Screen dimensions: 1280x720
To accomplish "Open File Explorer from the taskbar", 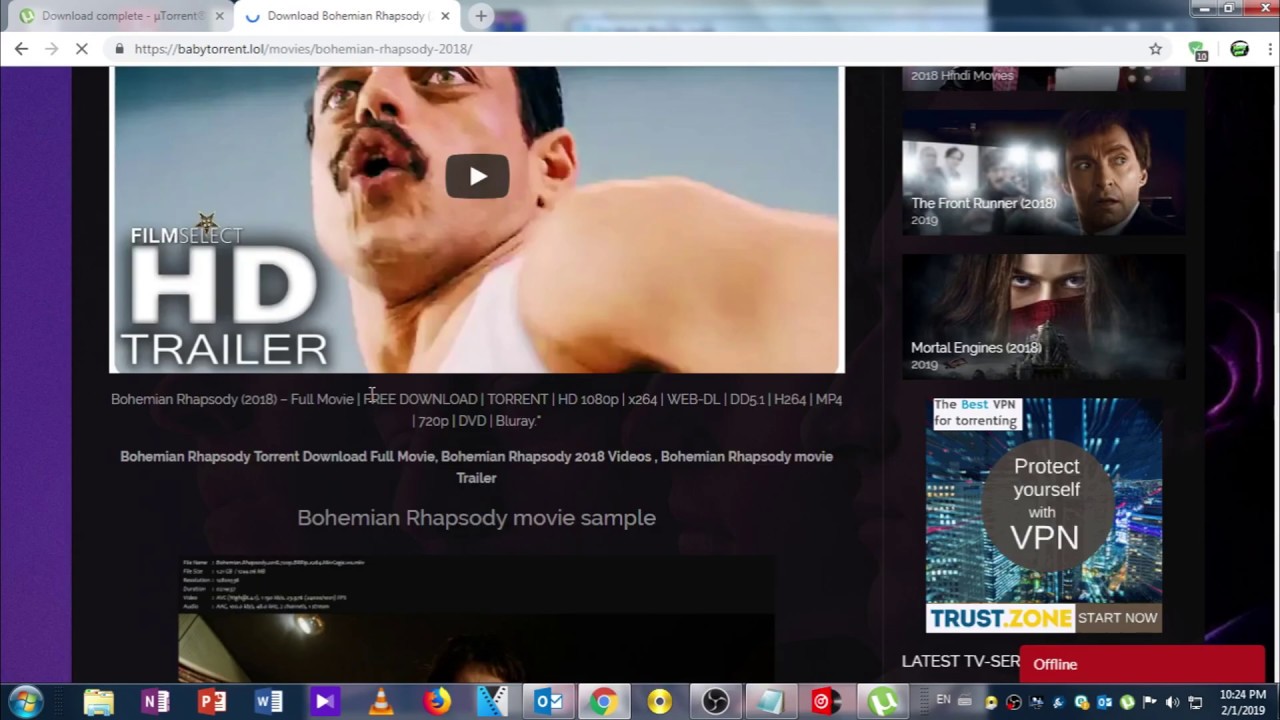I will (98, 702).
